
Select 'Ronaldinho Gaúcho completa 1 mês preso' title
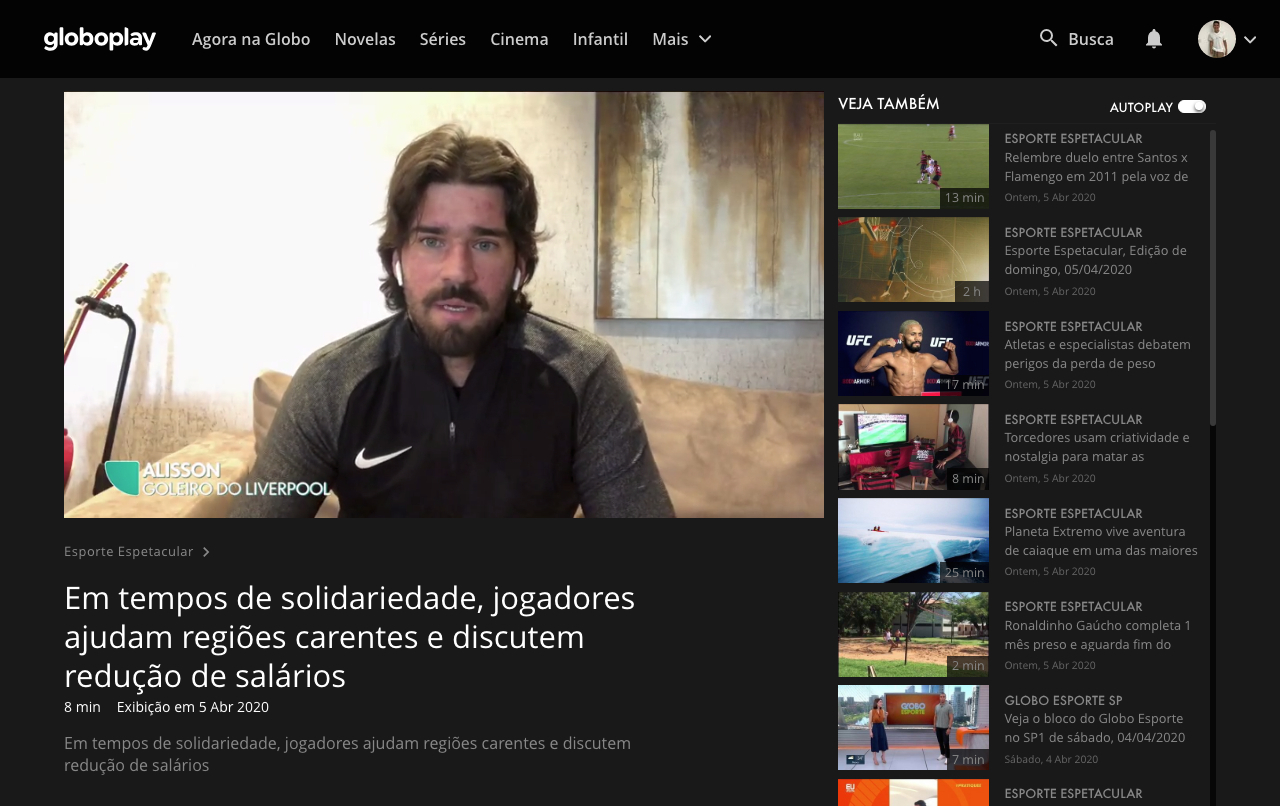[x=1098, y=635]
